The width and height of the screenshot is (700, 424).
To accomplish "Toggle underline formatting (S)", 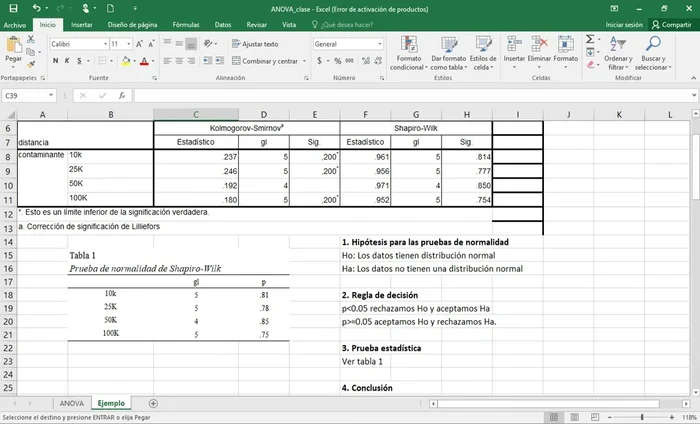I will click(79, 61).
